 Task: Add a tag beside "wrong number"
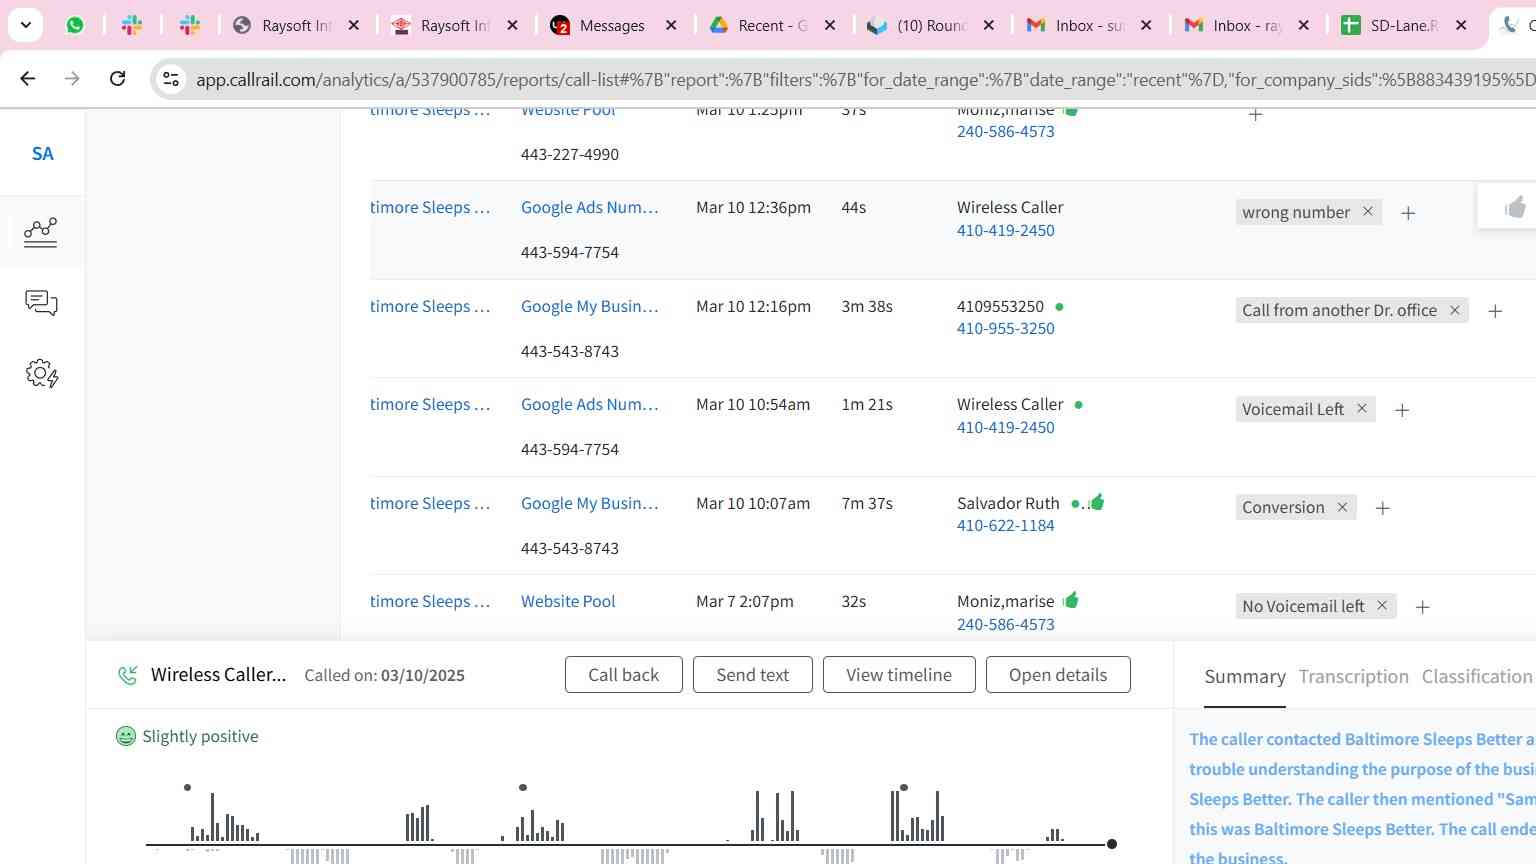coord(1408,213)
